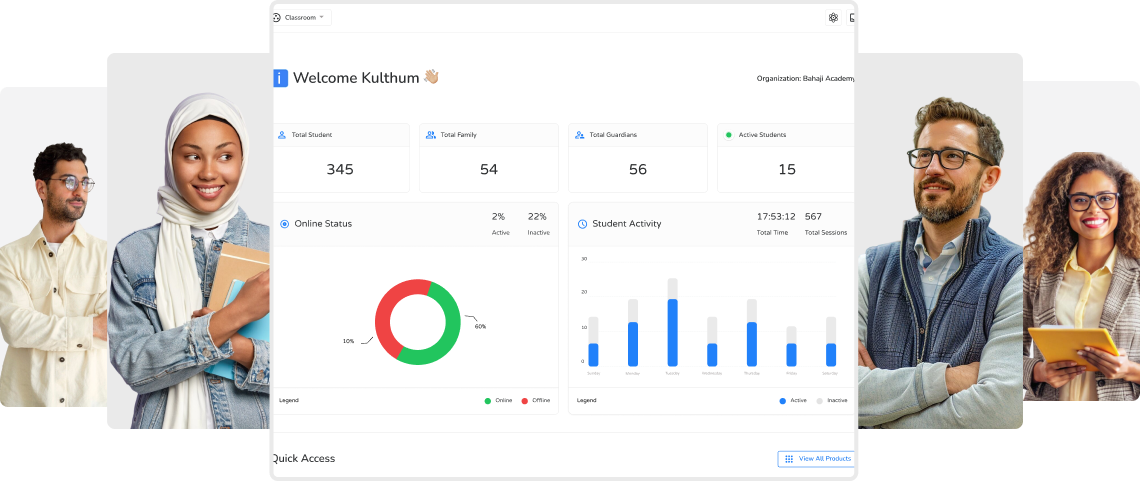1140x481 pixels.
Task: Toggle the Online legend series
Action: click(498, 400)
